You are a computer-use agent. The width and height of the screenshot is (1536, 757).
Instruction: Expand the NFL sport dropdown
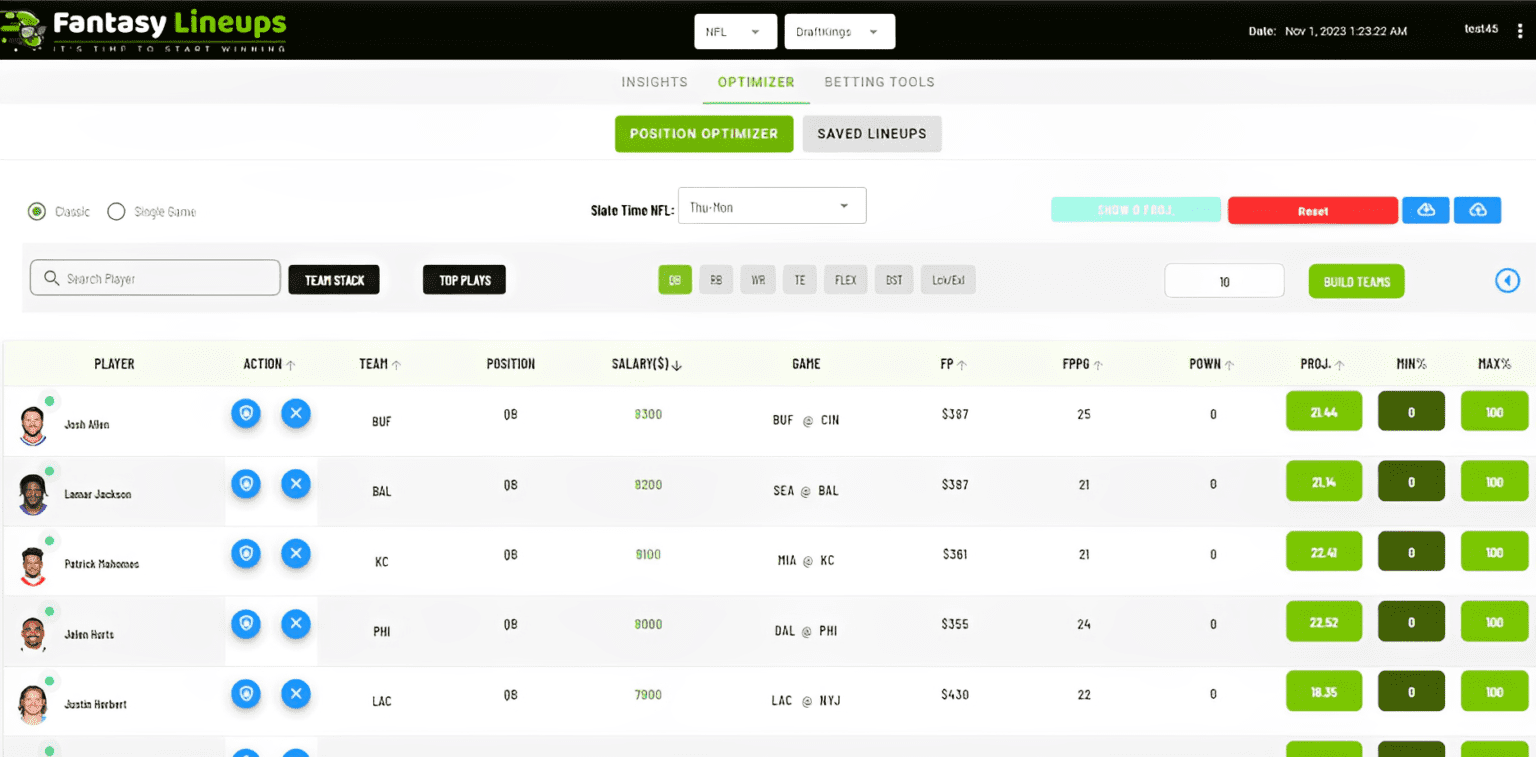[x=735, y=31]
